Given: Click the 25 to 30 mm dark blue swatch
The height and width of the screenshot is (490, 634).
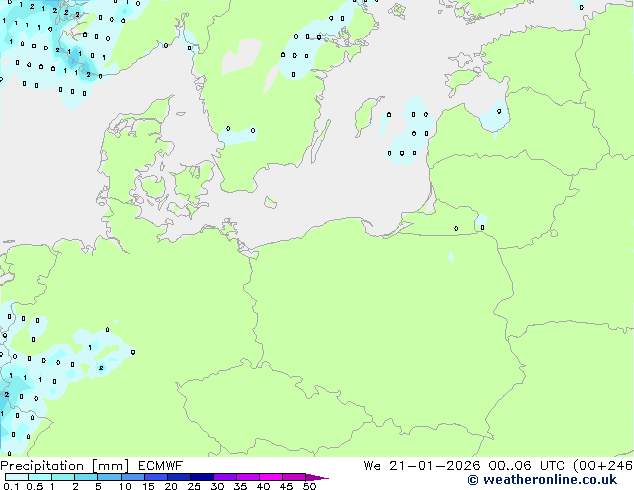Looking at the screenshot, I should [x=201, y=477].
